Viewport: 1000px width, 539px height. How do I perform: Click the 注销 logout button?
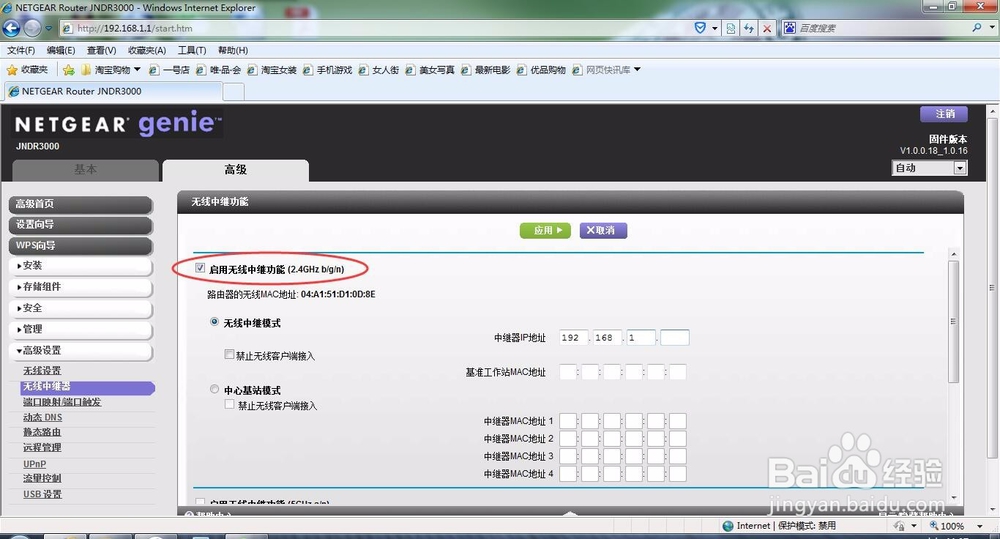click(944, 114)
